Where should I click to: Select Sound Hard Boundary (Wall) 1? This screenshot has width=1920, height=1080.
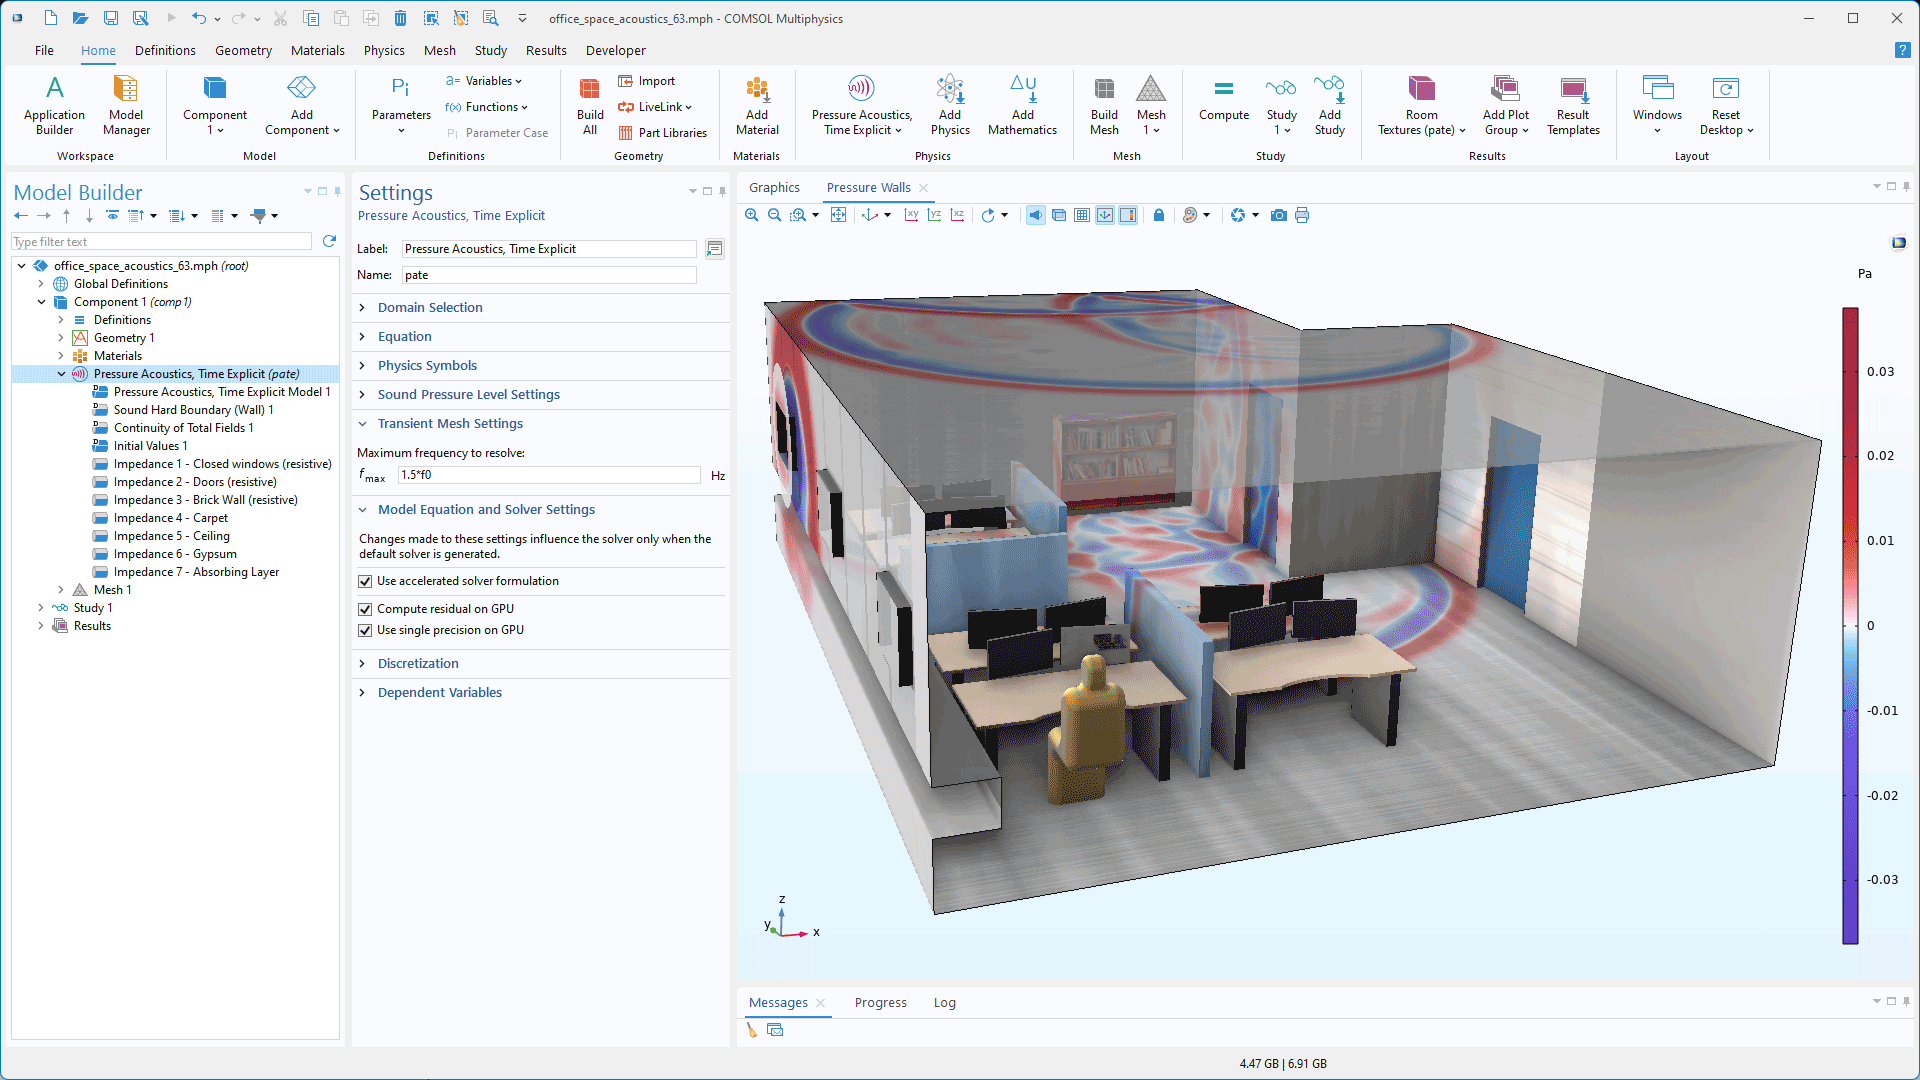193,410
